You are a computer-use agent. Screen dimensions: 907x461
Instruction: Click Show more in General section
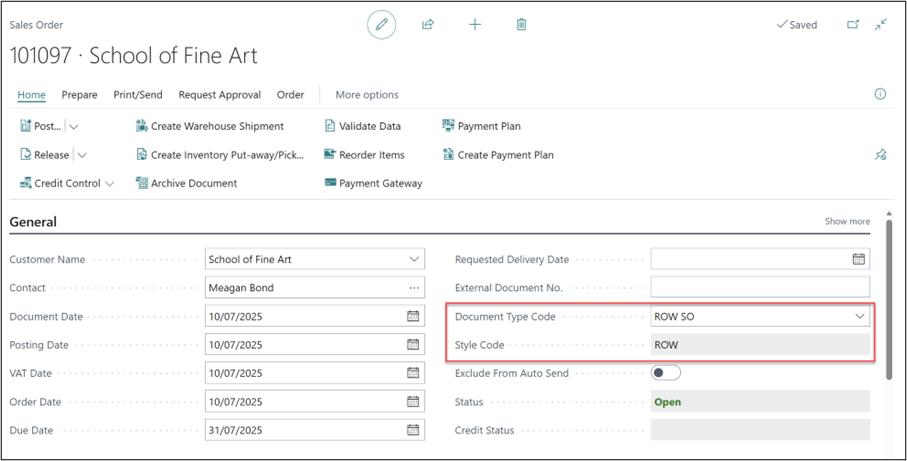click(847, 221)
